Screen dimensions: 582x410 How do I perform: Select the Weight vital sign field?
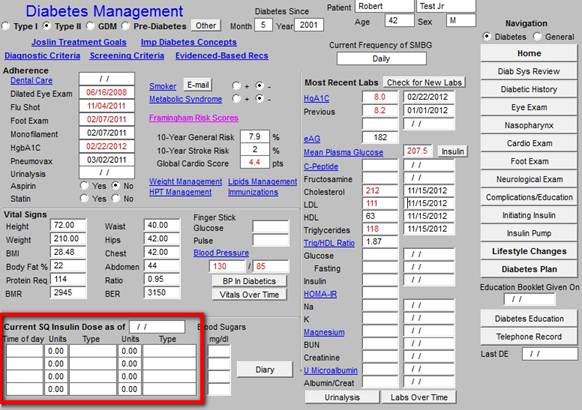[x=68, y=239]
